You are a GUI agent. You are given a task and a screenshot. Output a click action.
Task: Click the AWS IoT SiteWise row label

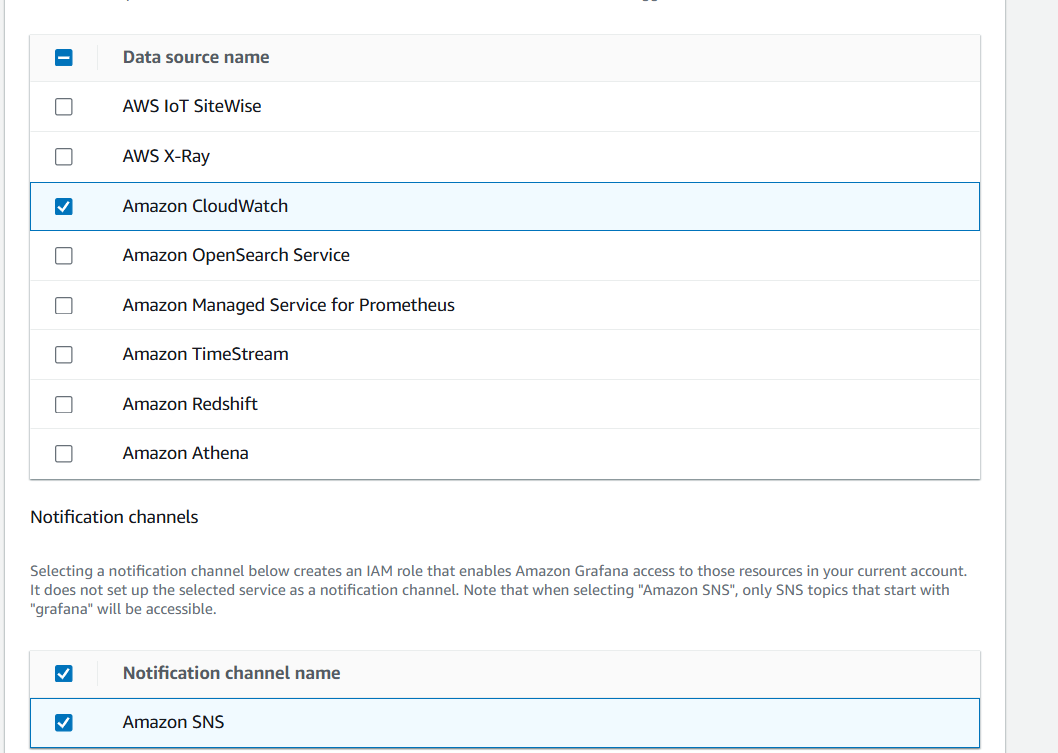(192, 107)
